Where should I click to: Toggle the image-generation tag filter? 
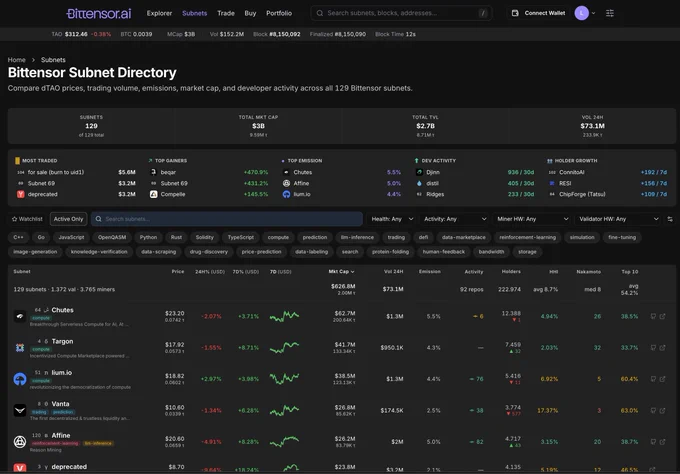[x=35, y=252]
